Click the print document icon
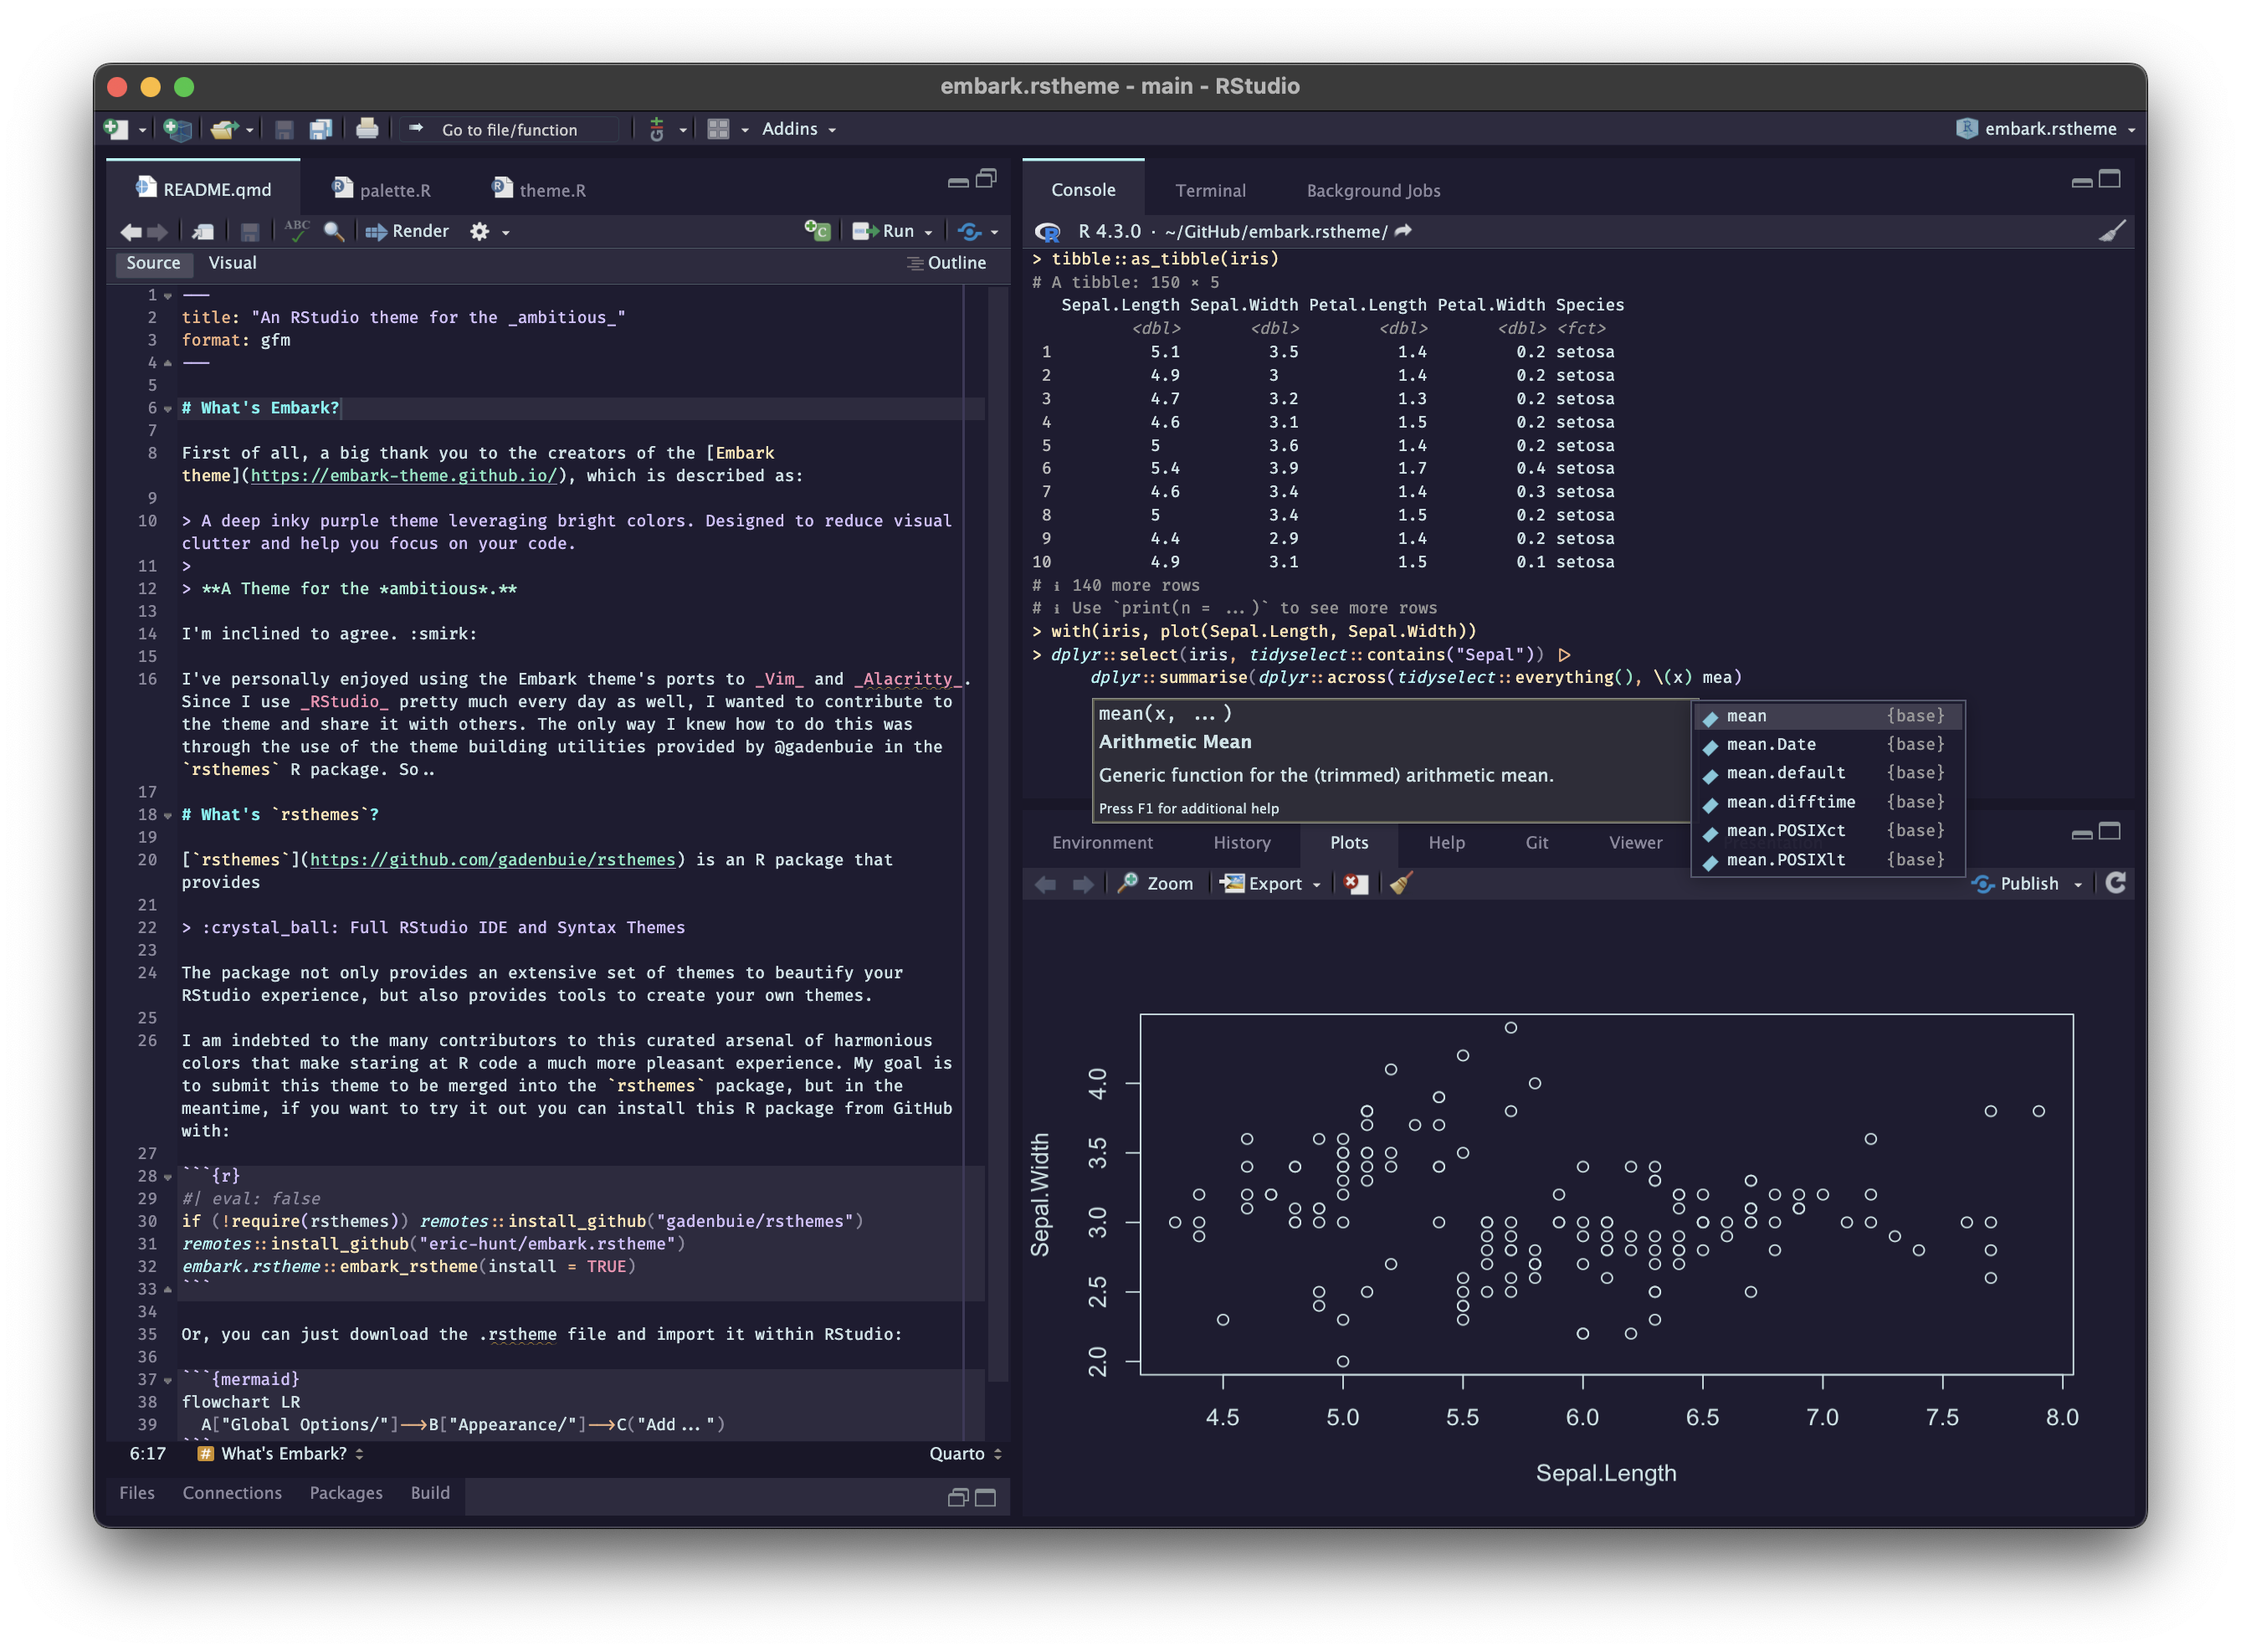Screen dimensions: 2241x1652 pyautogui.click(x=367, y=129)
